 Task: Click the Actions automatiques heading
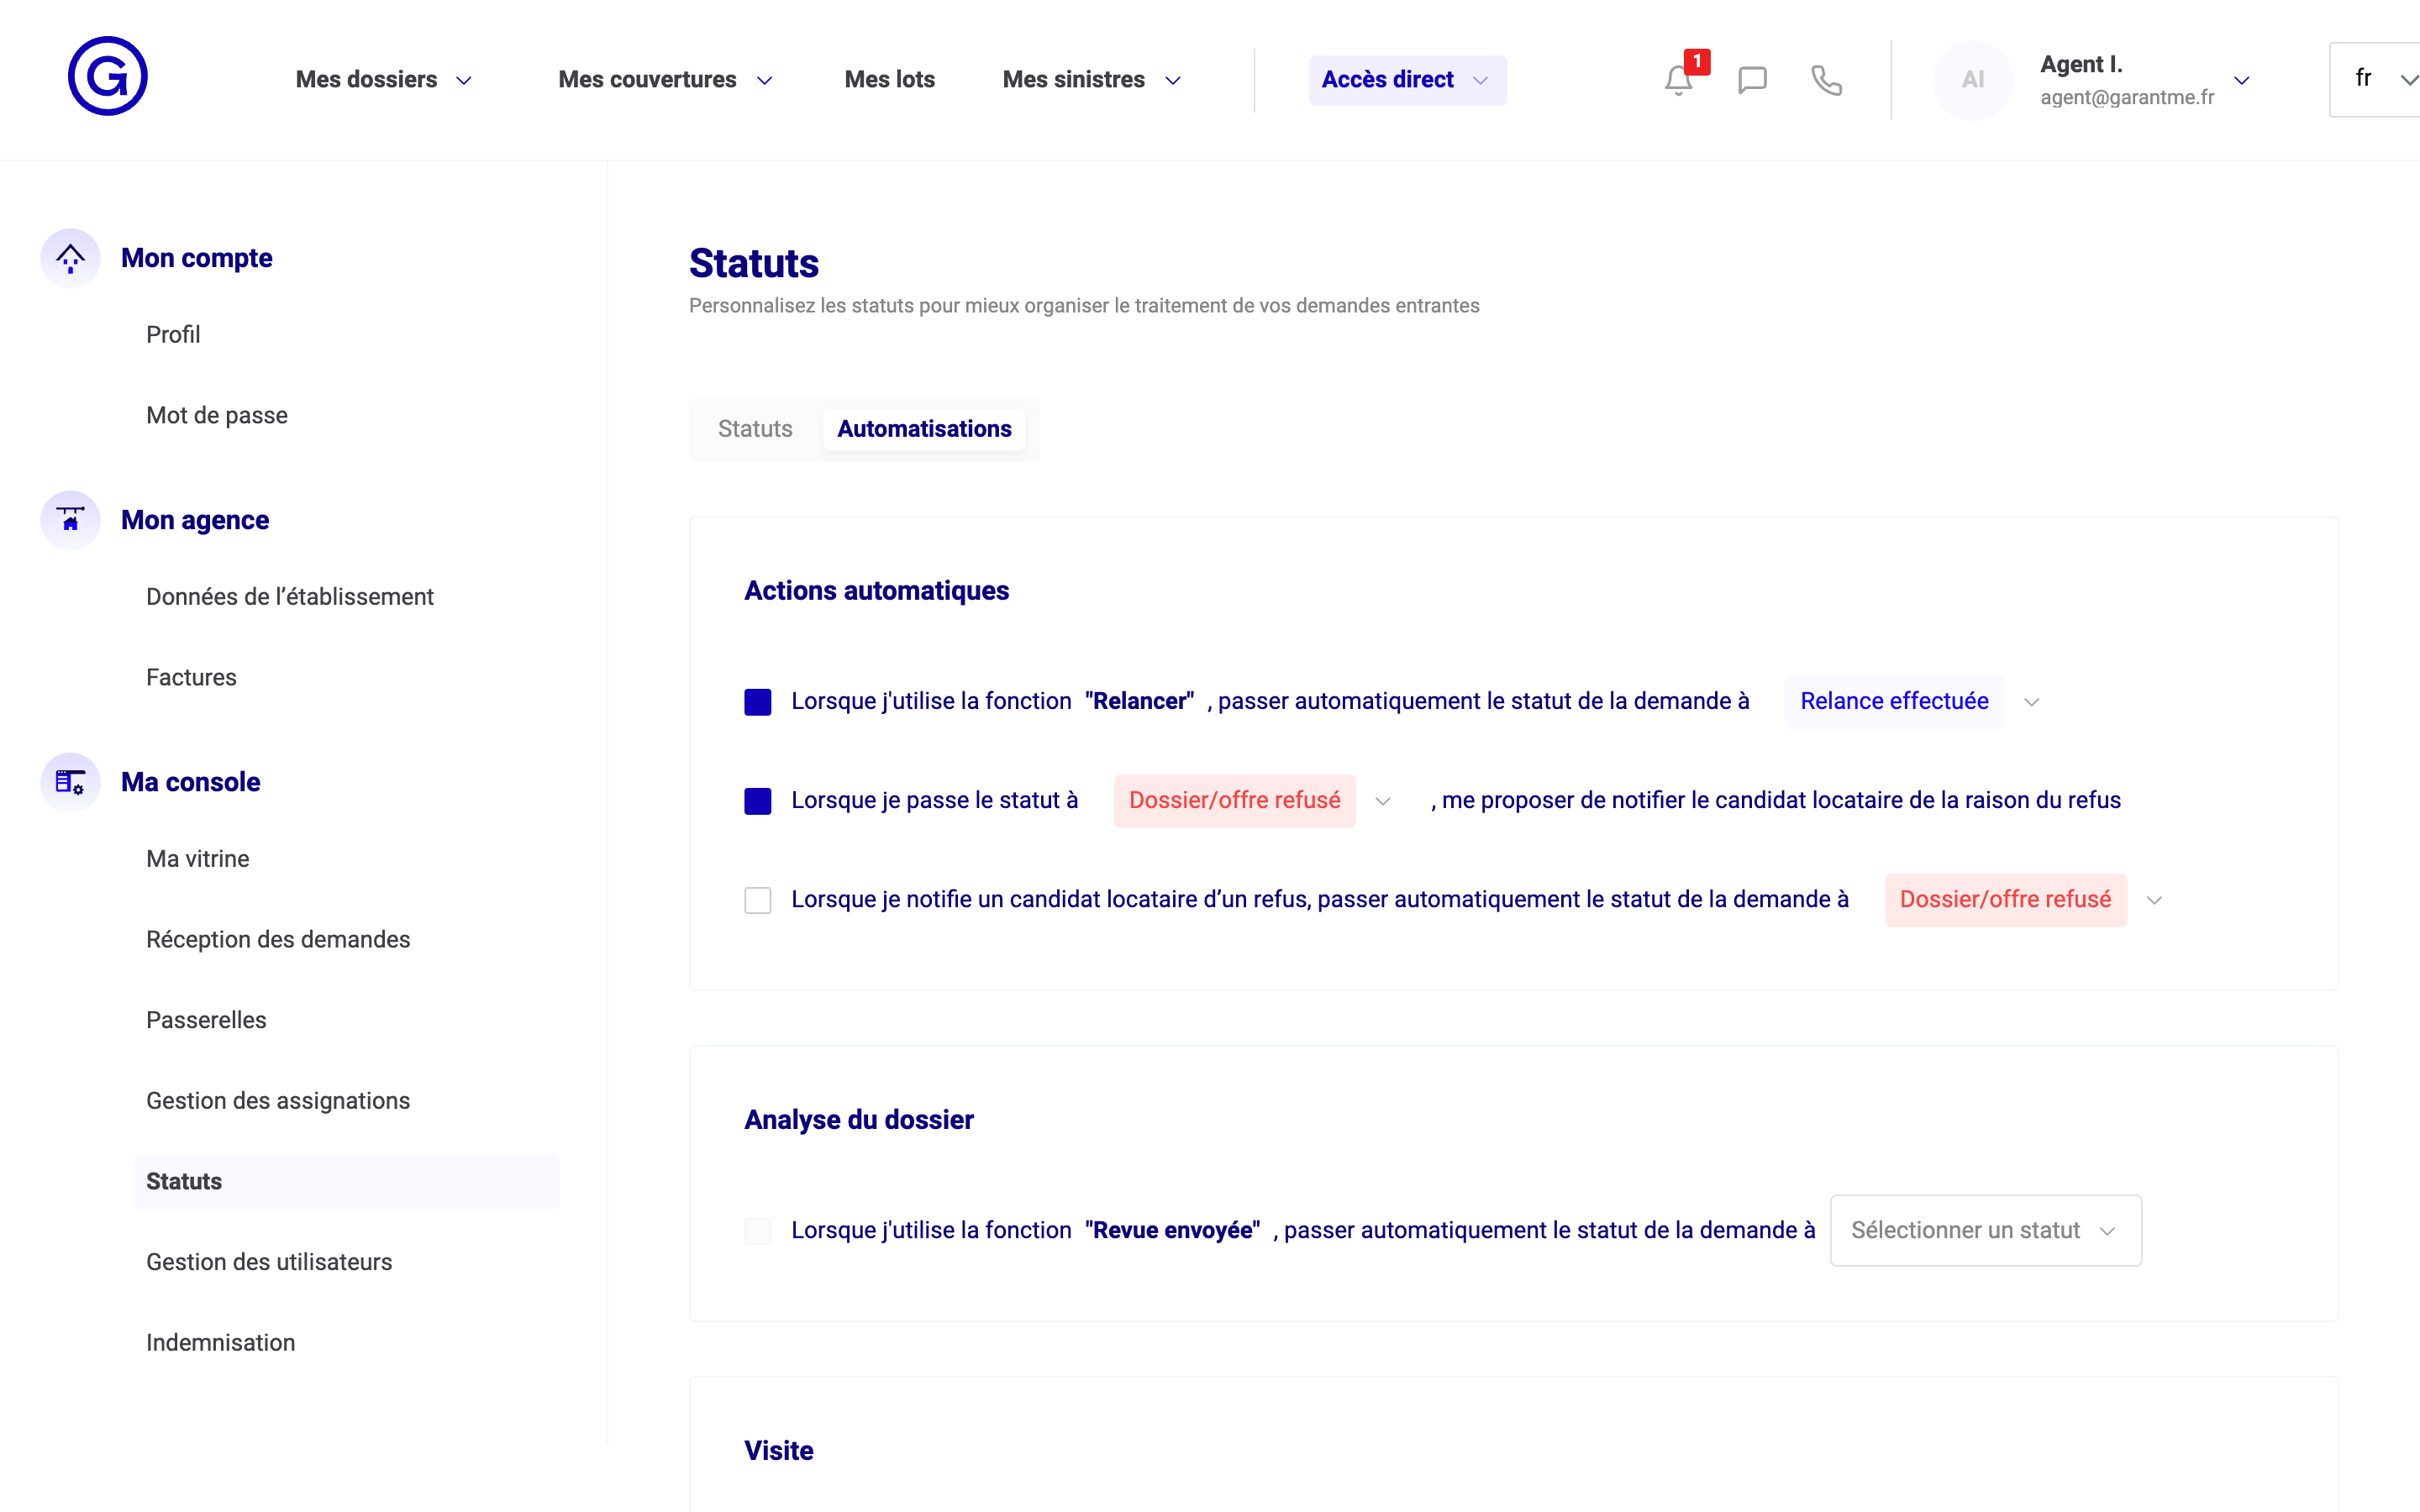click(876, 591)
